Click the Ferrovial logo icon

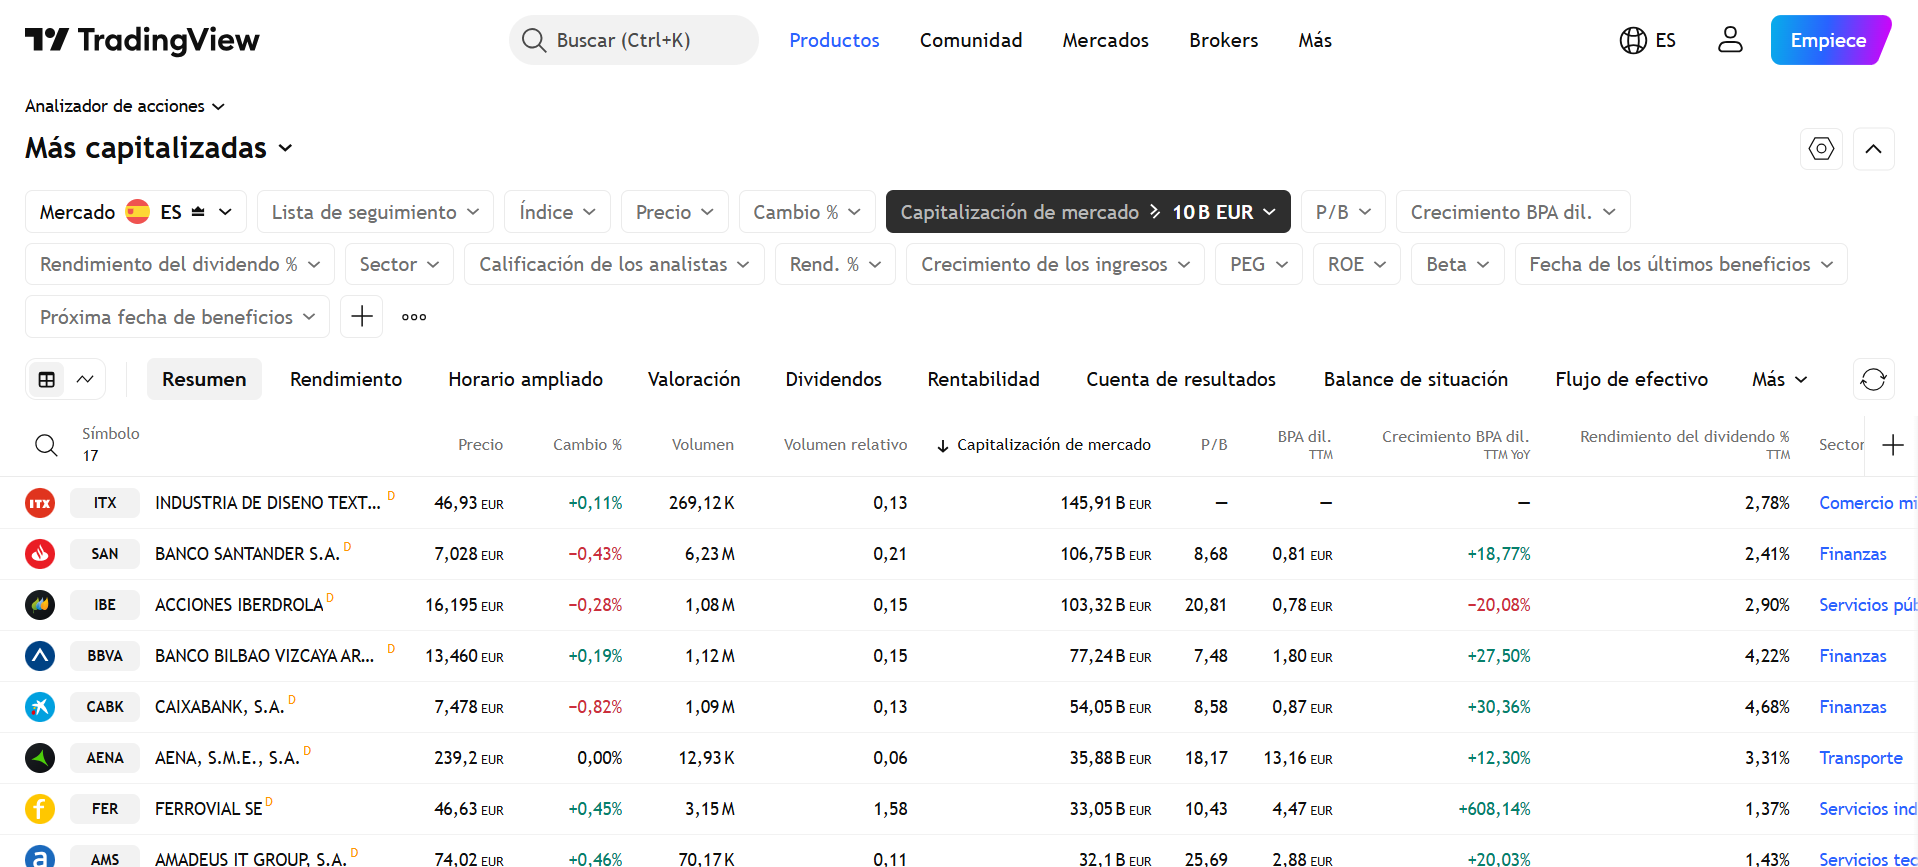pos(40,809)
